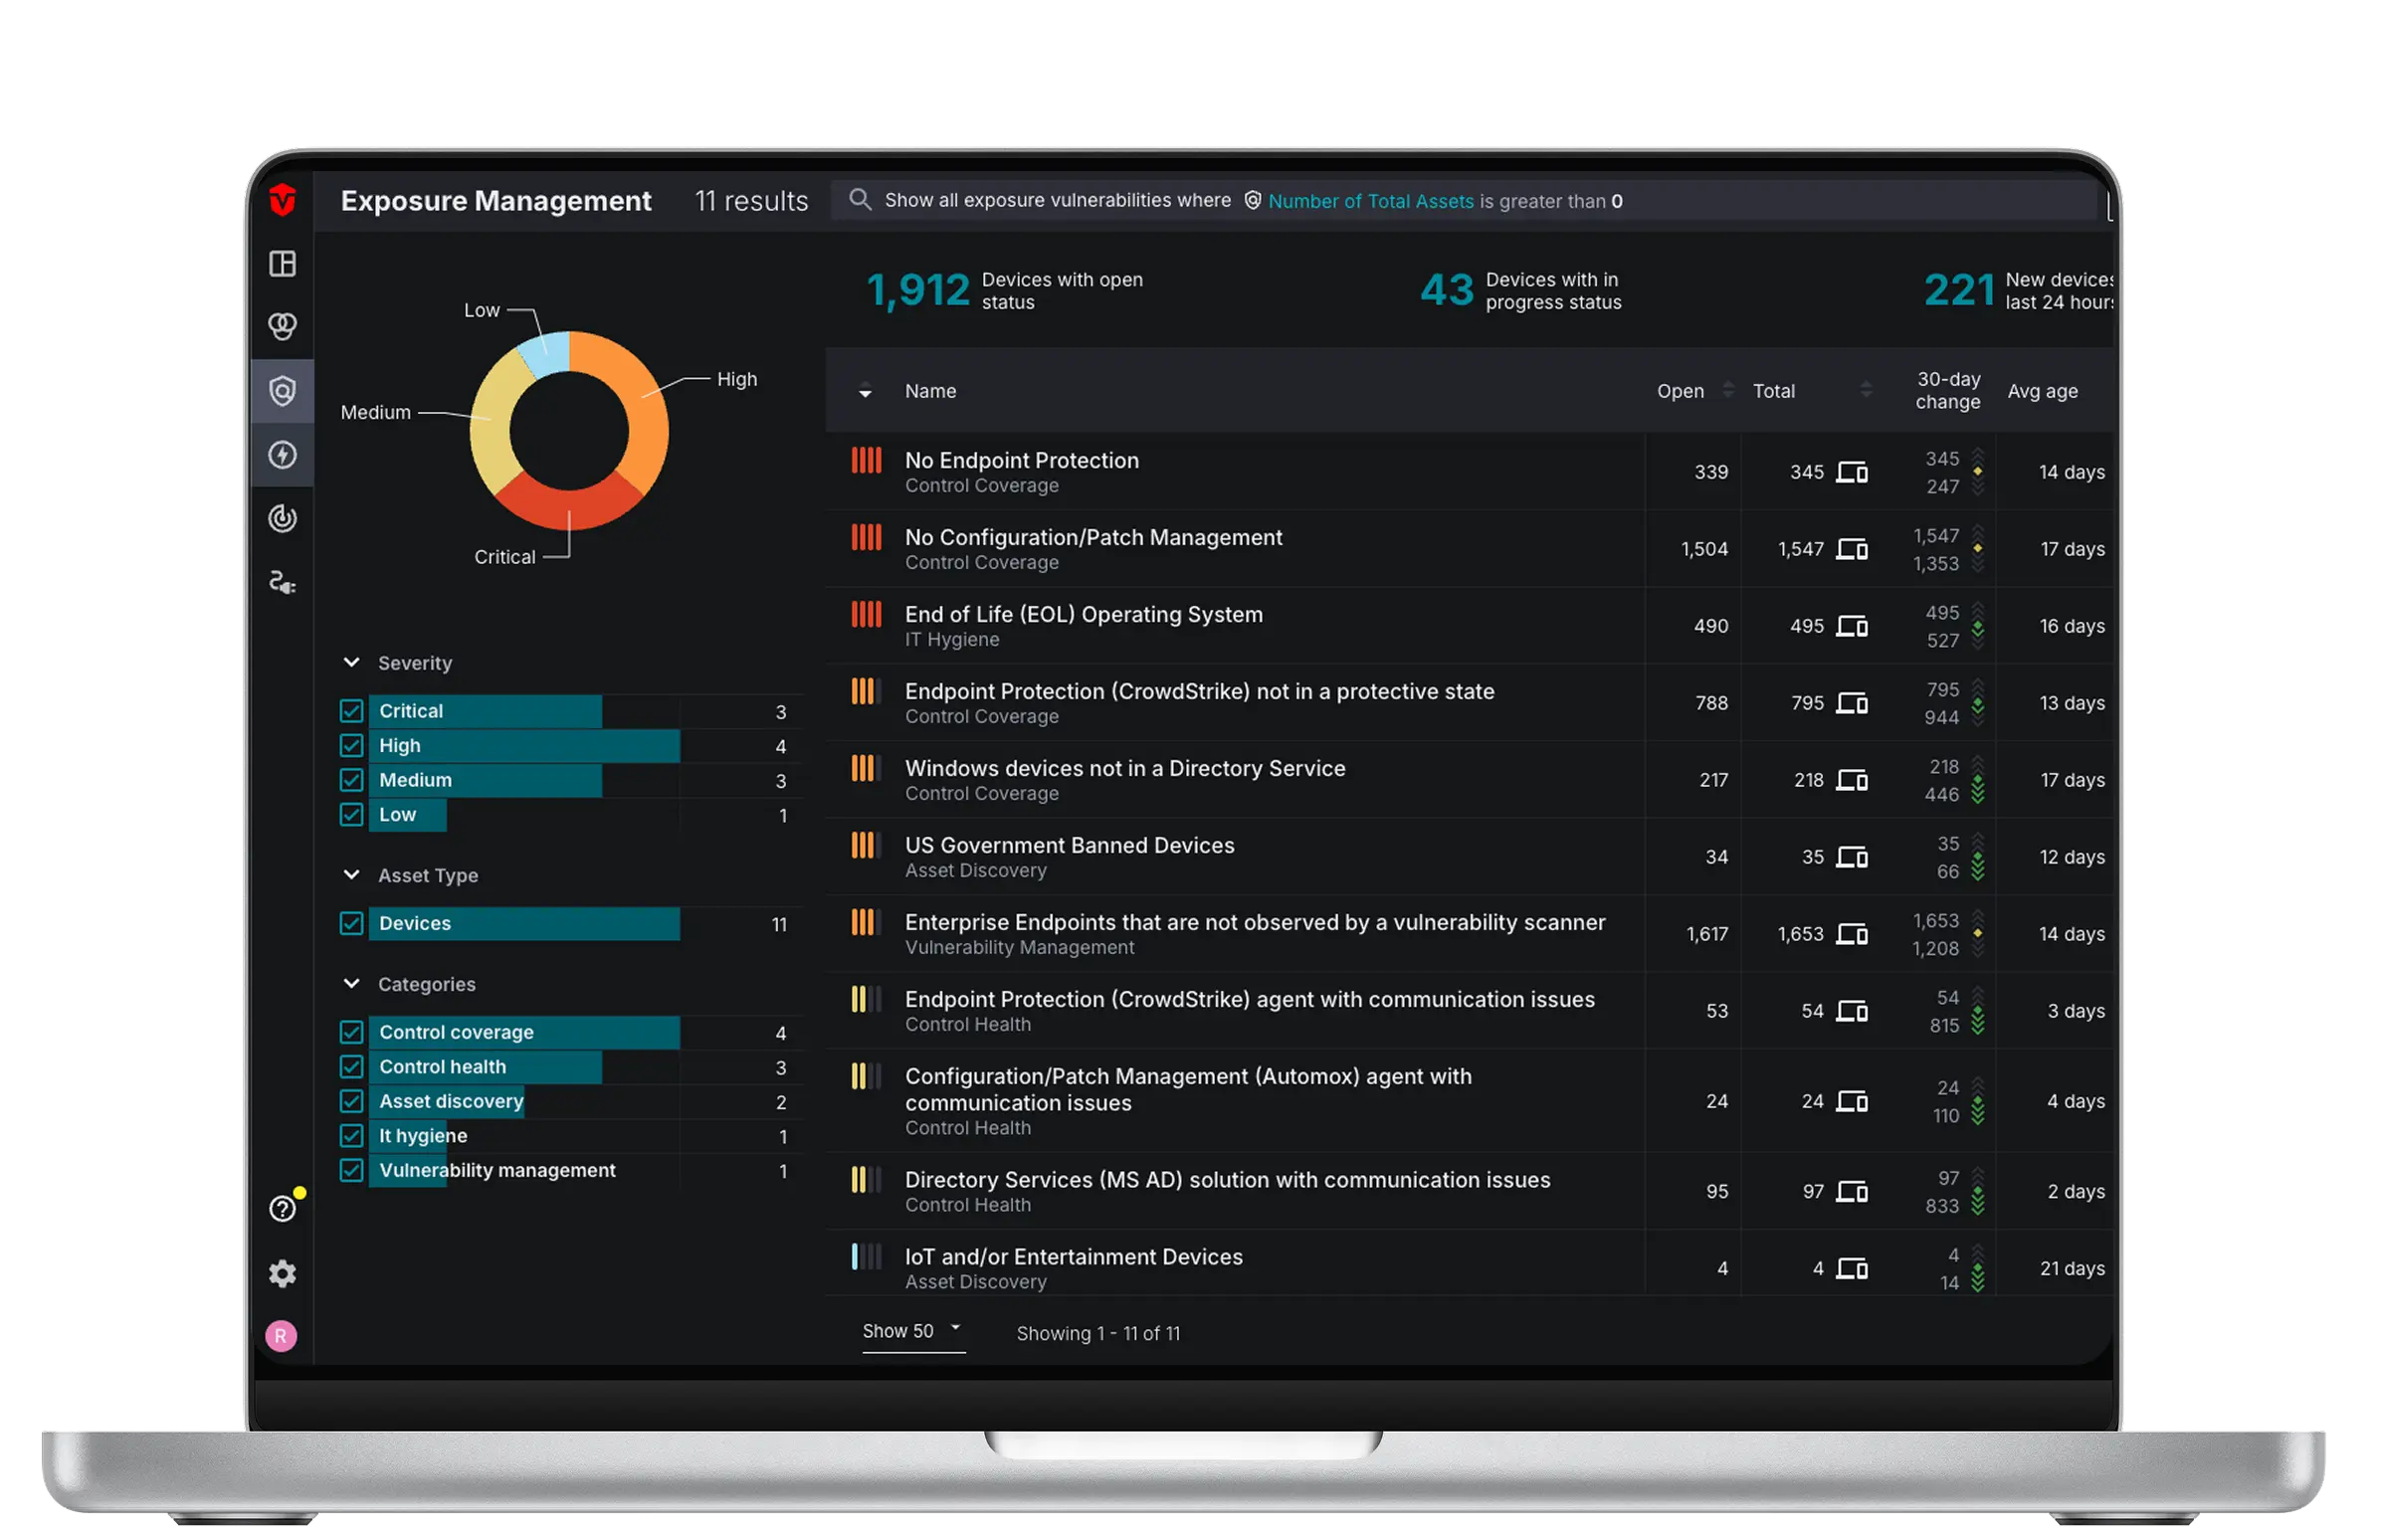Toggle the Control coverage category checkbox

click(351, 1032)
